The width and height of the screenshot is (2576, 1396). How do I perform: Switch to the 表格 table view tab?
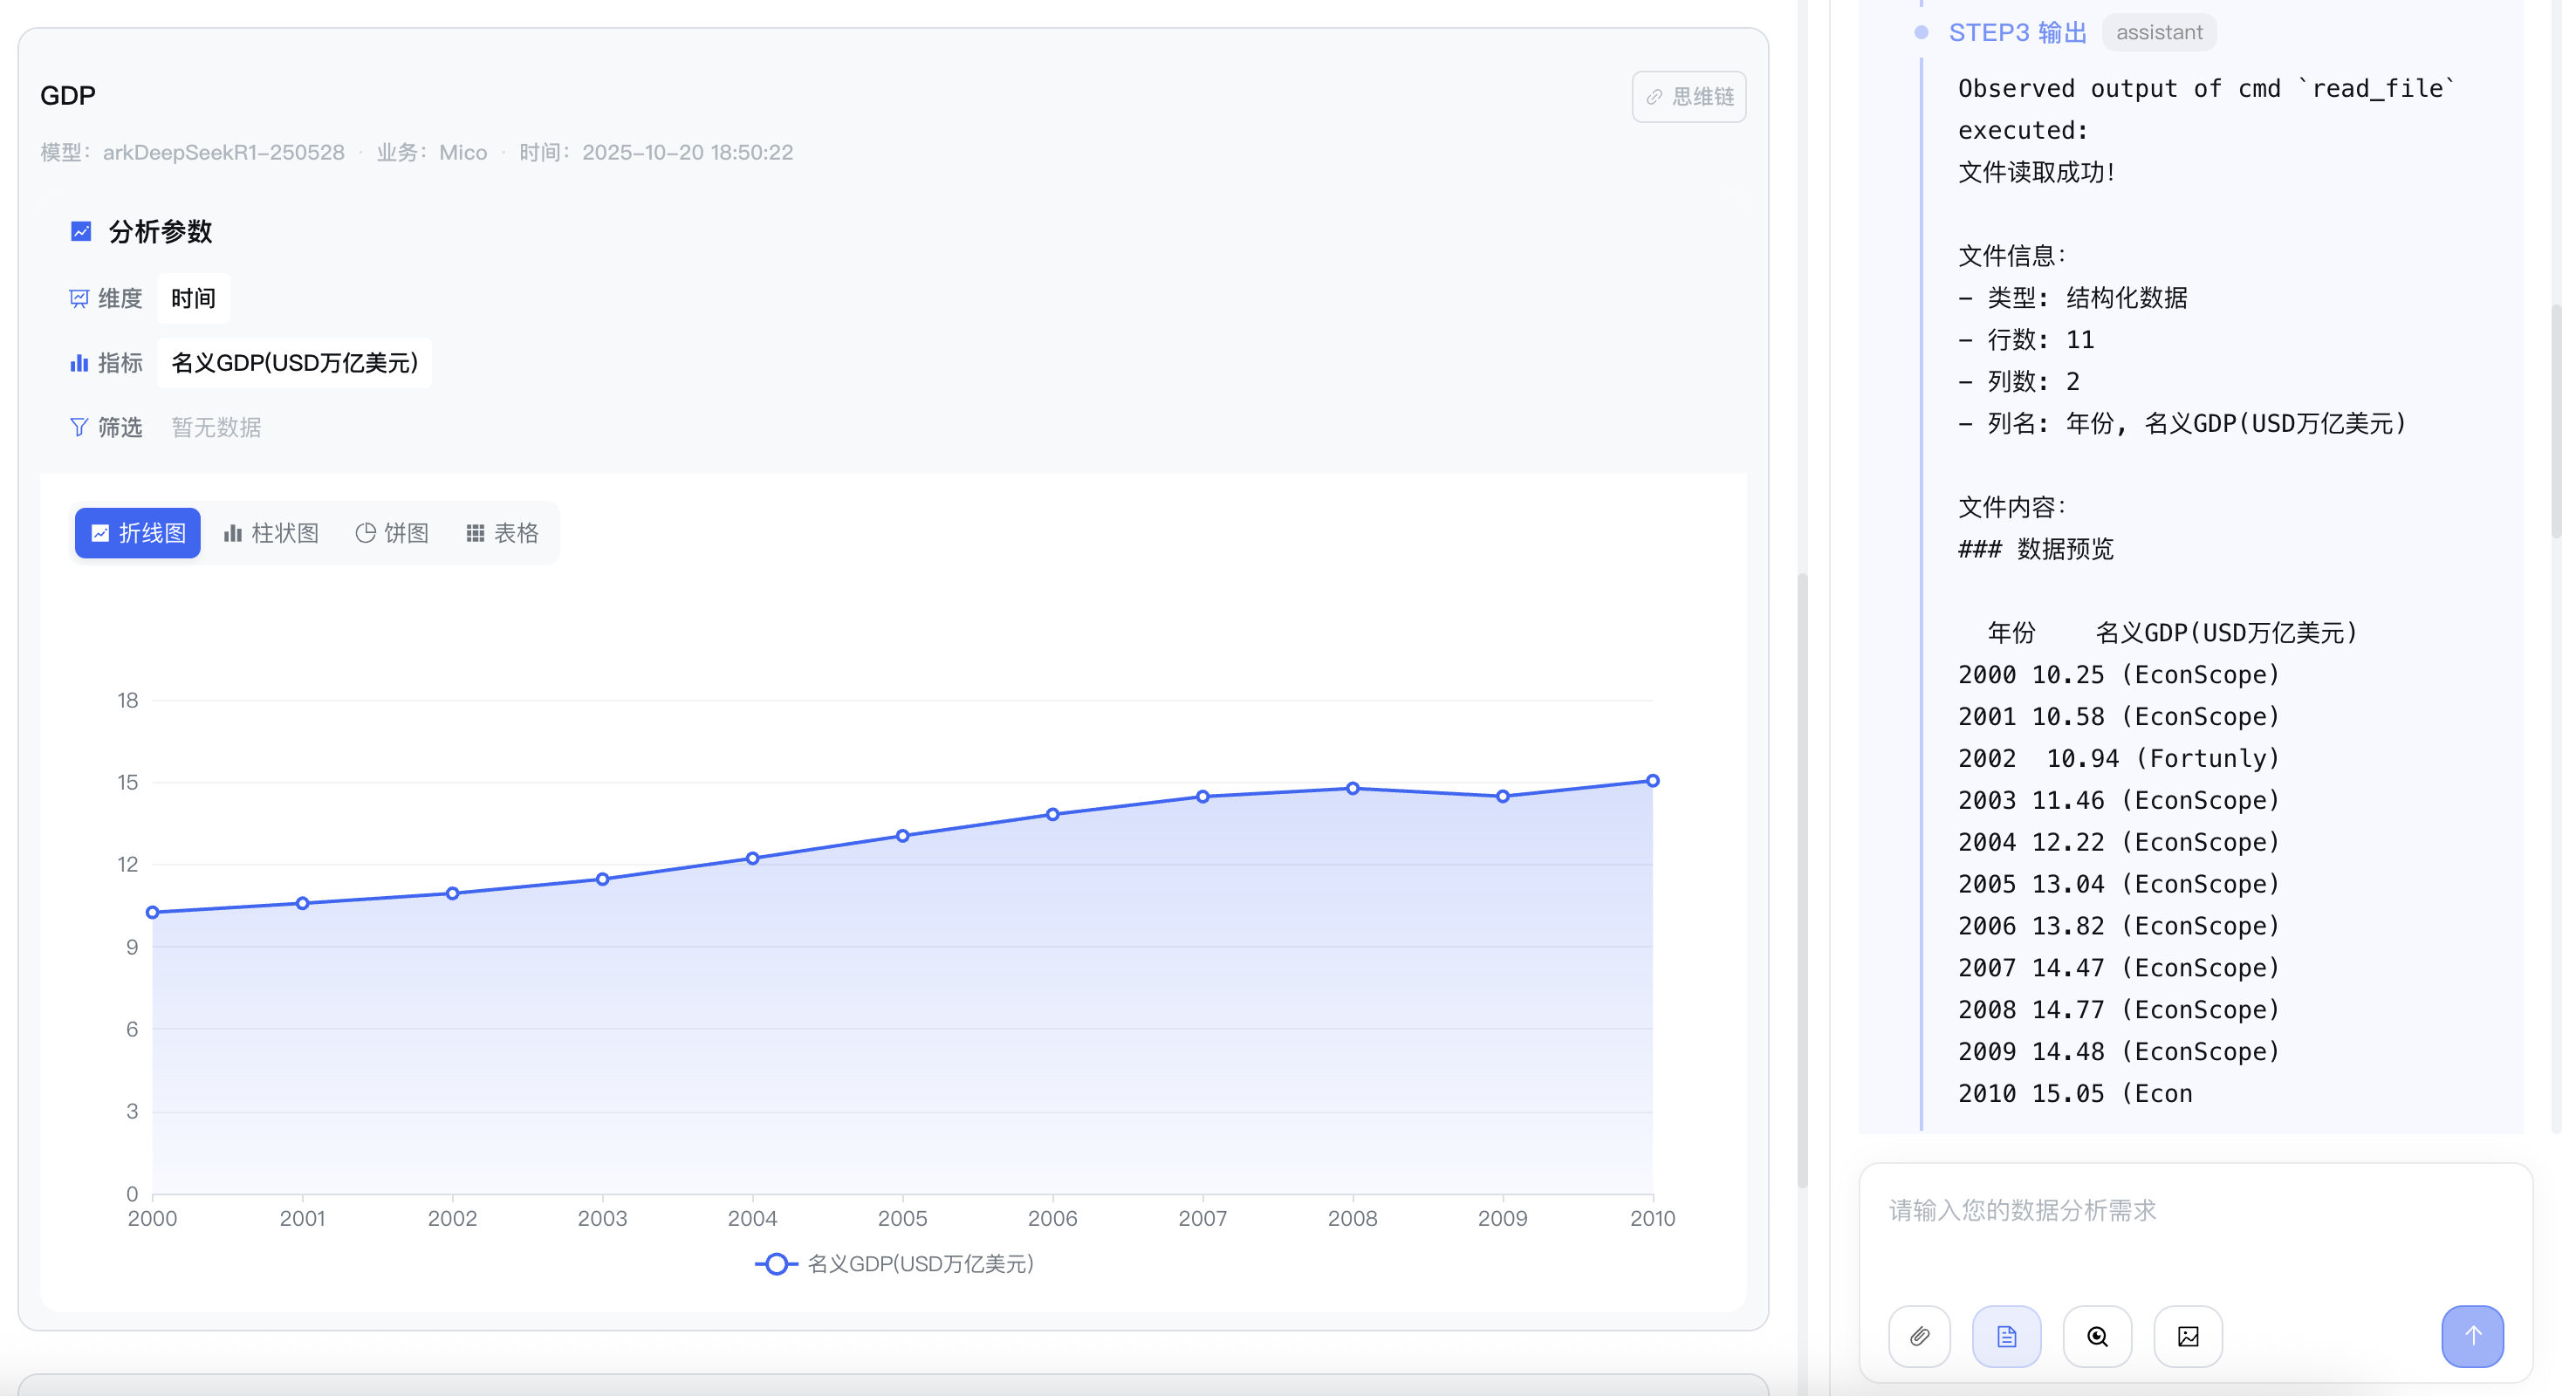click(x=502, y=533)
